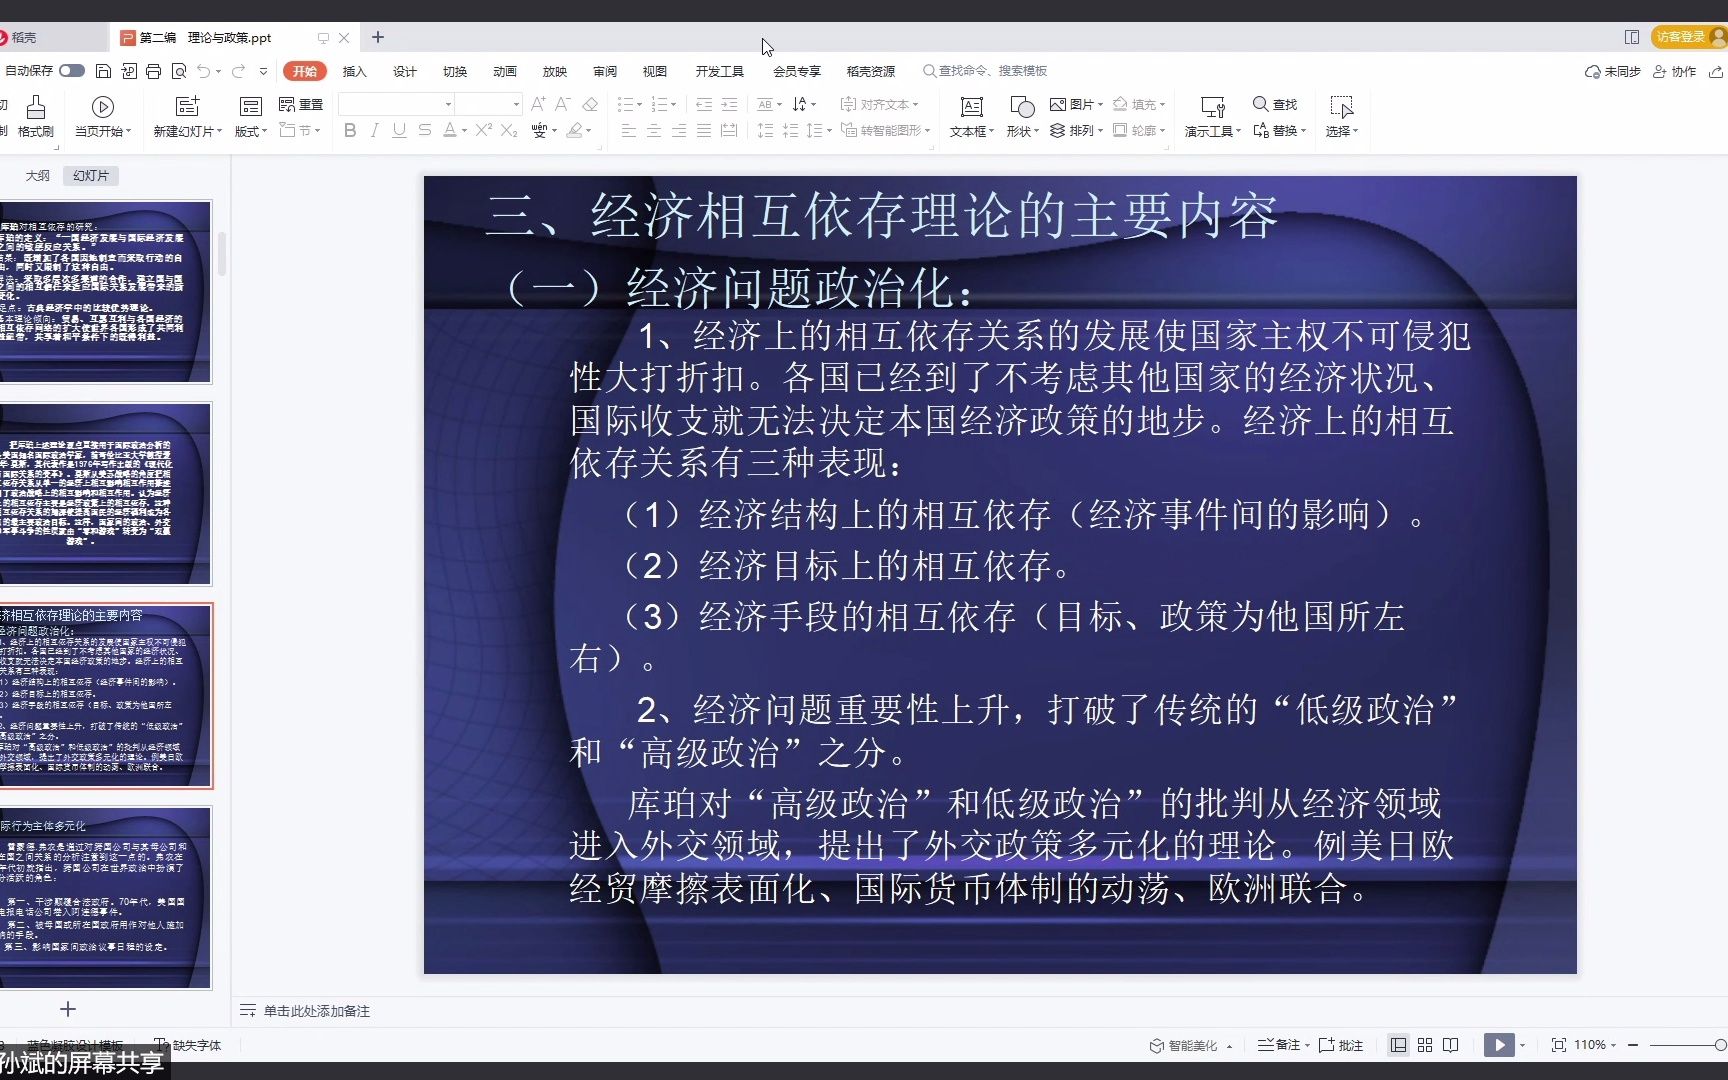The image size is (1728, 1080).
Task: Click the share/export icon at top right
Action: (x=1716, y=71)
